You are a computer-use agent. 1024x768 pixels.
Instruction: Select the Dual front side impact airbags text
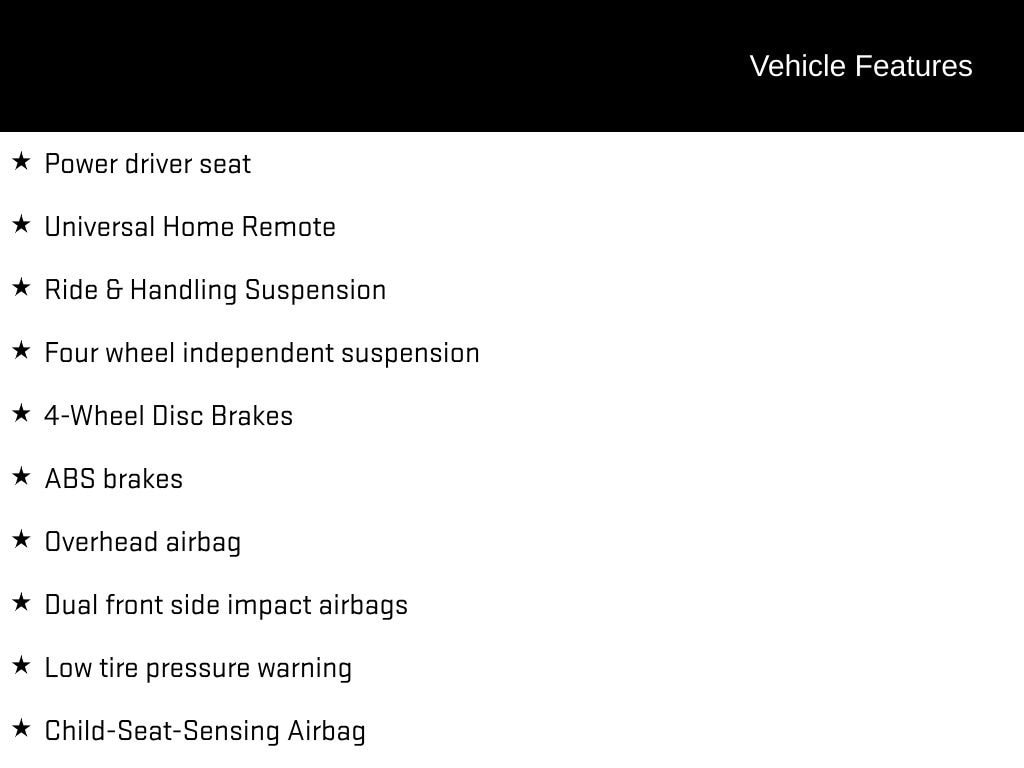[226, 605]
